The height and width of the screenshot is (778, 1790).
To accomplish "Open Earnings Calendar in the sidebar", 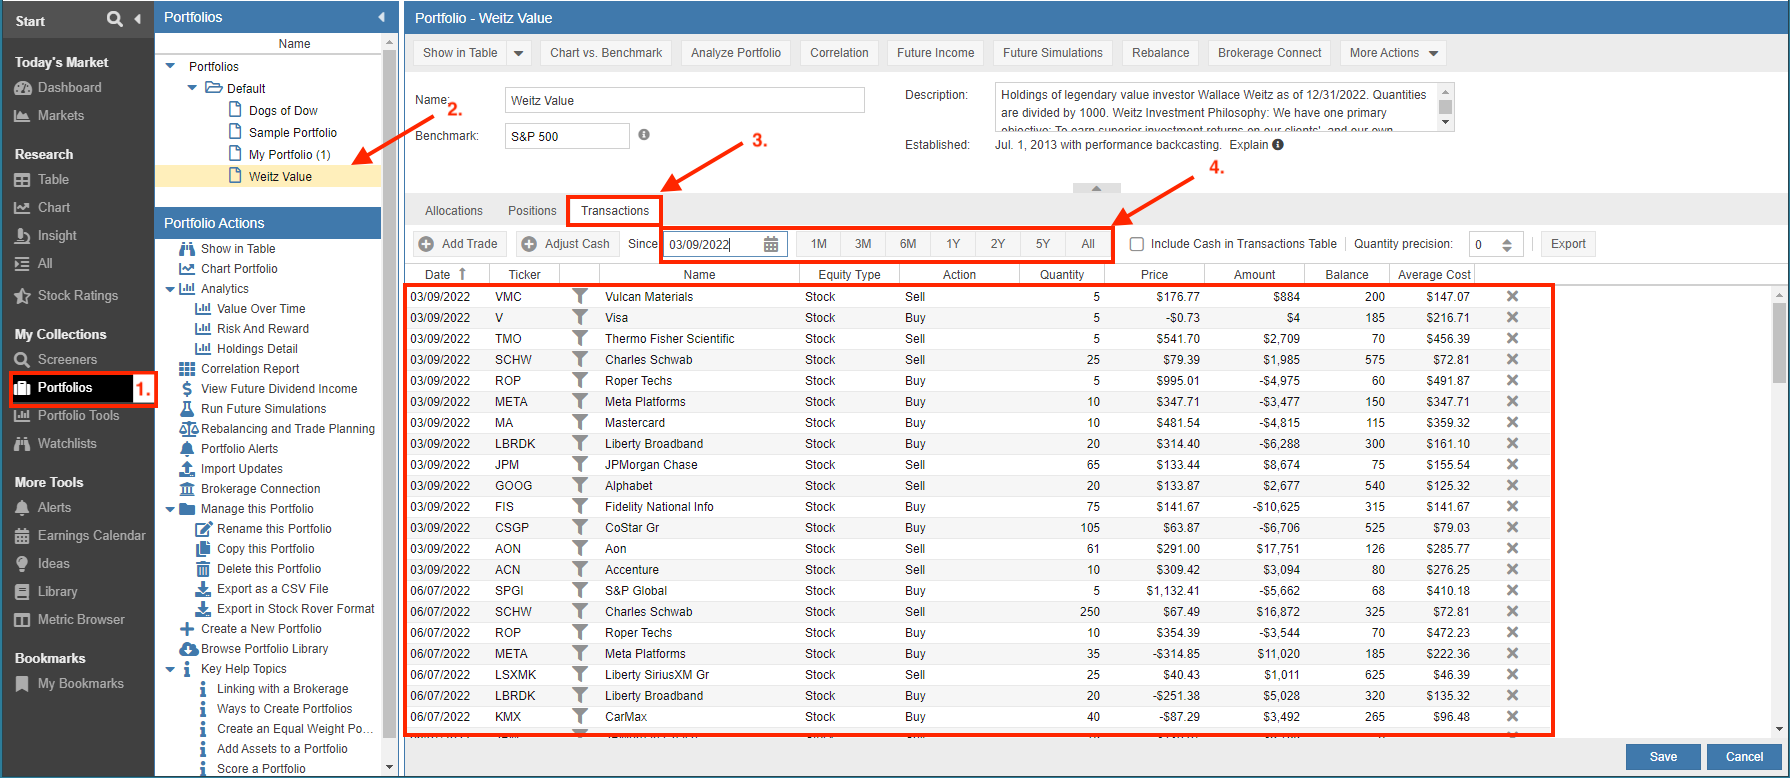I will point(91,536).
